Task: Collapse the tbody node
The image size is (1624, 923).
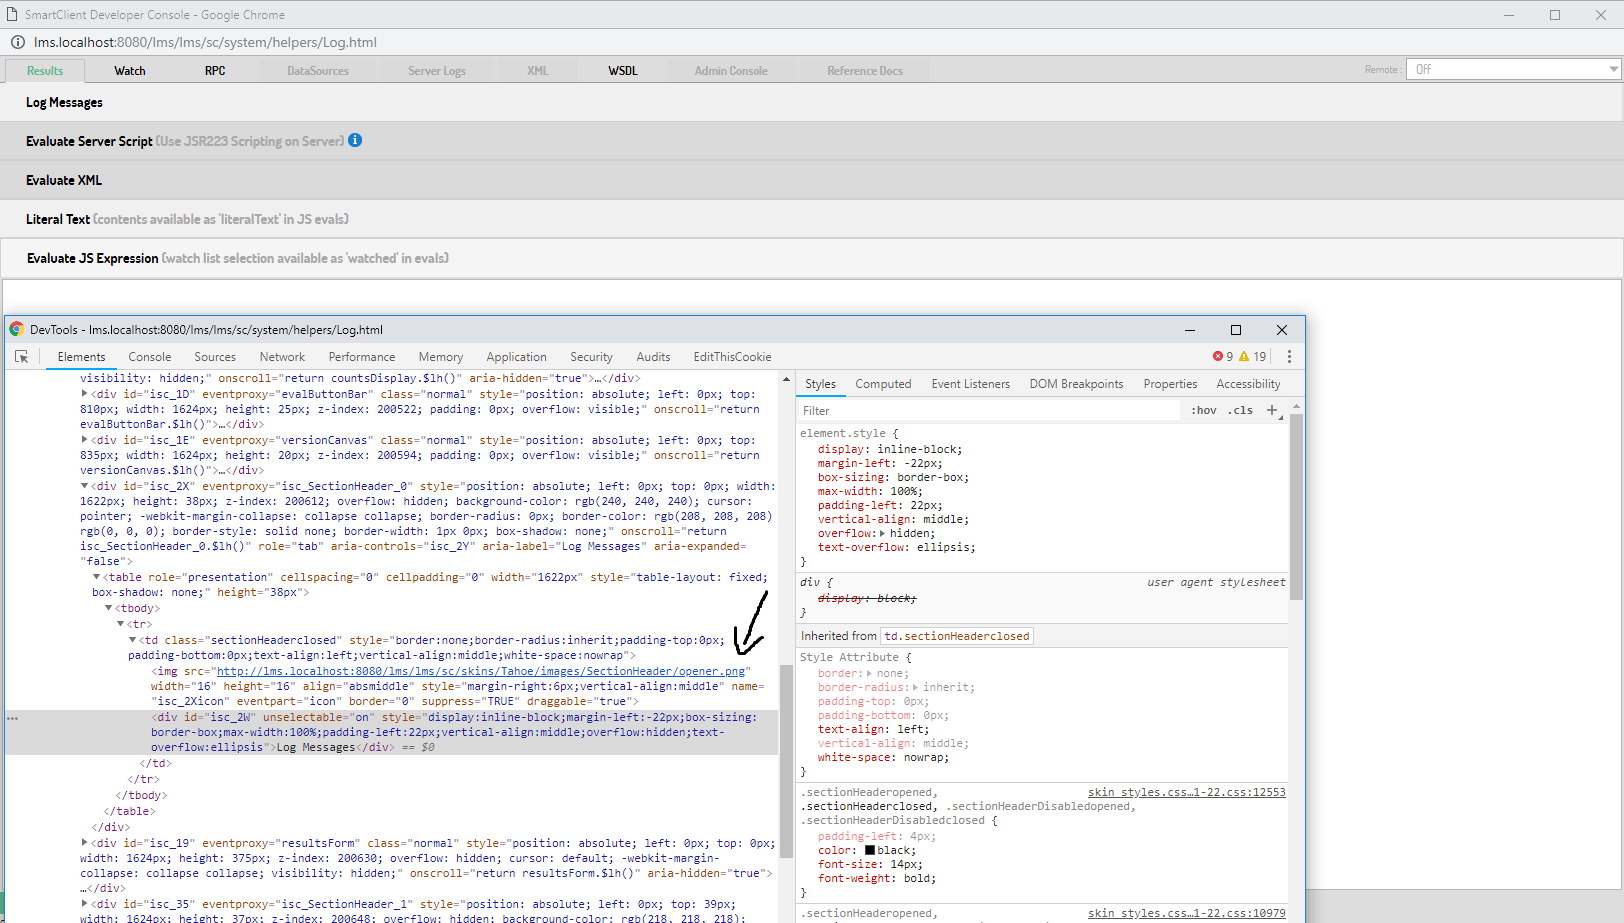Action: (108, 608)
